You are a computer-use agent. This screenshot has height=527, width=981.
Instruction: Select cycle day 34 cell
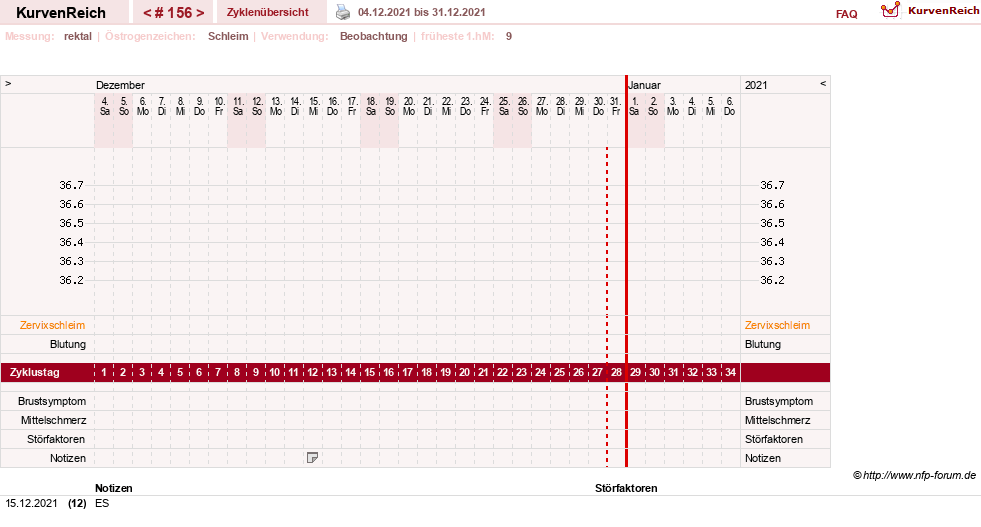[730, 372]
